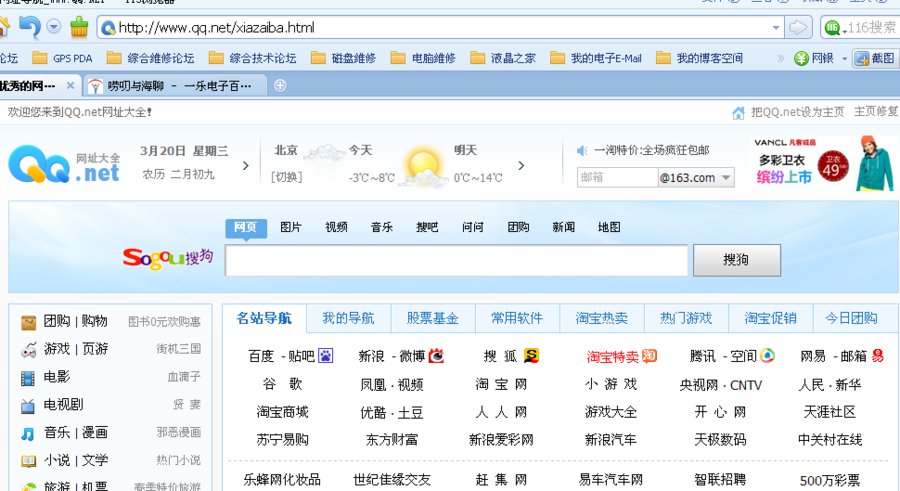Open the 液晶之家 bookmark folder
The width and height of the screenshot is (900, 491).
[x=503, y=58]
